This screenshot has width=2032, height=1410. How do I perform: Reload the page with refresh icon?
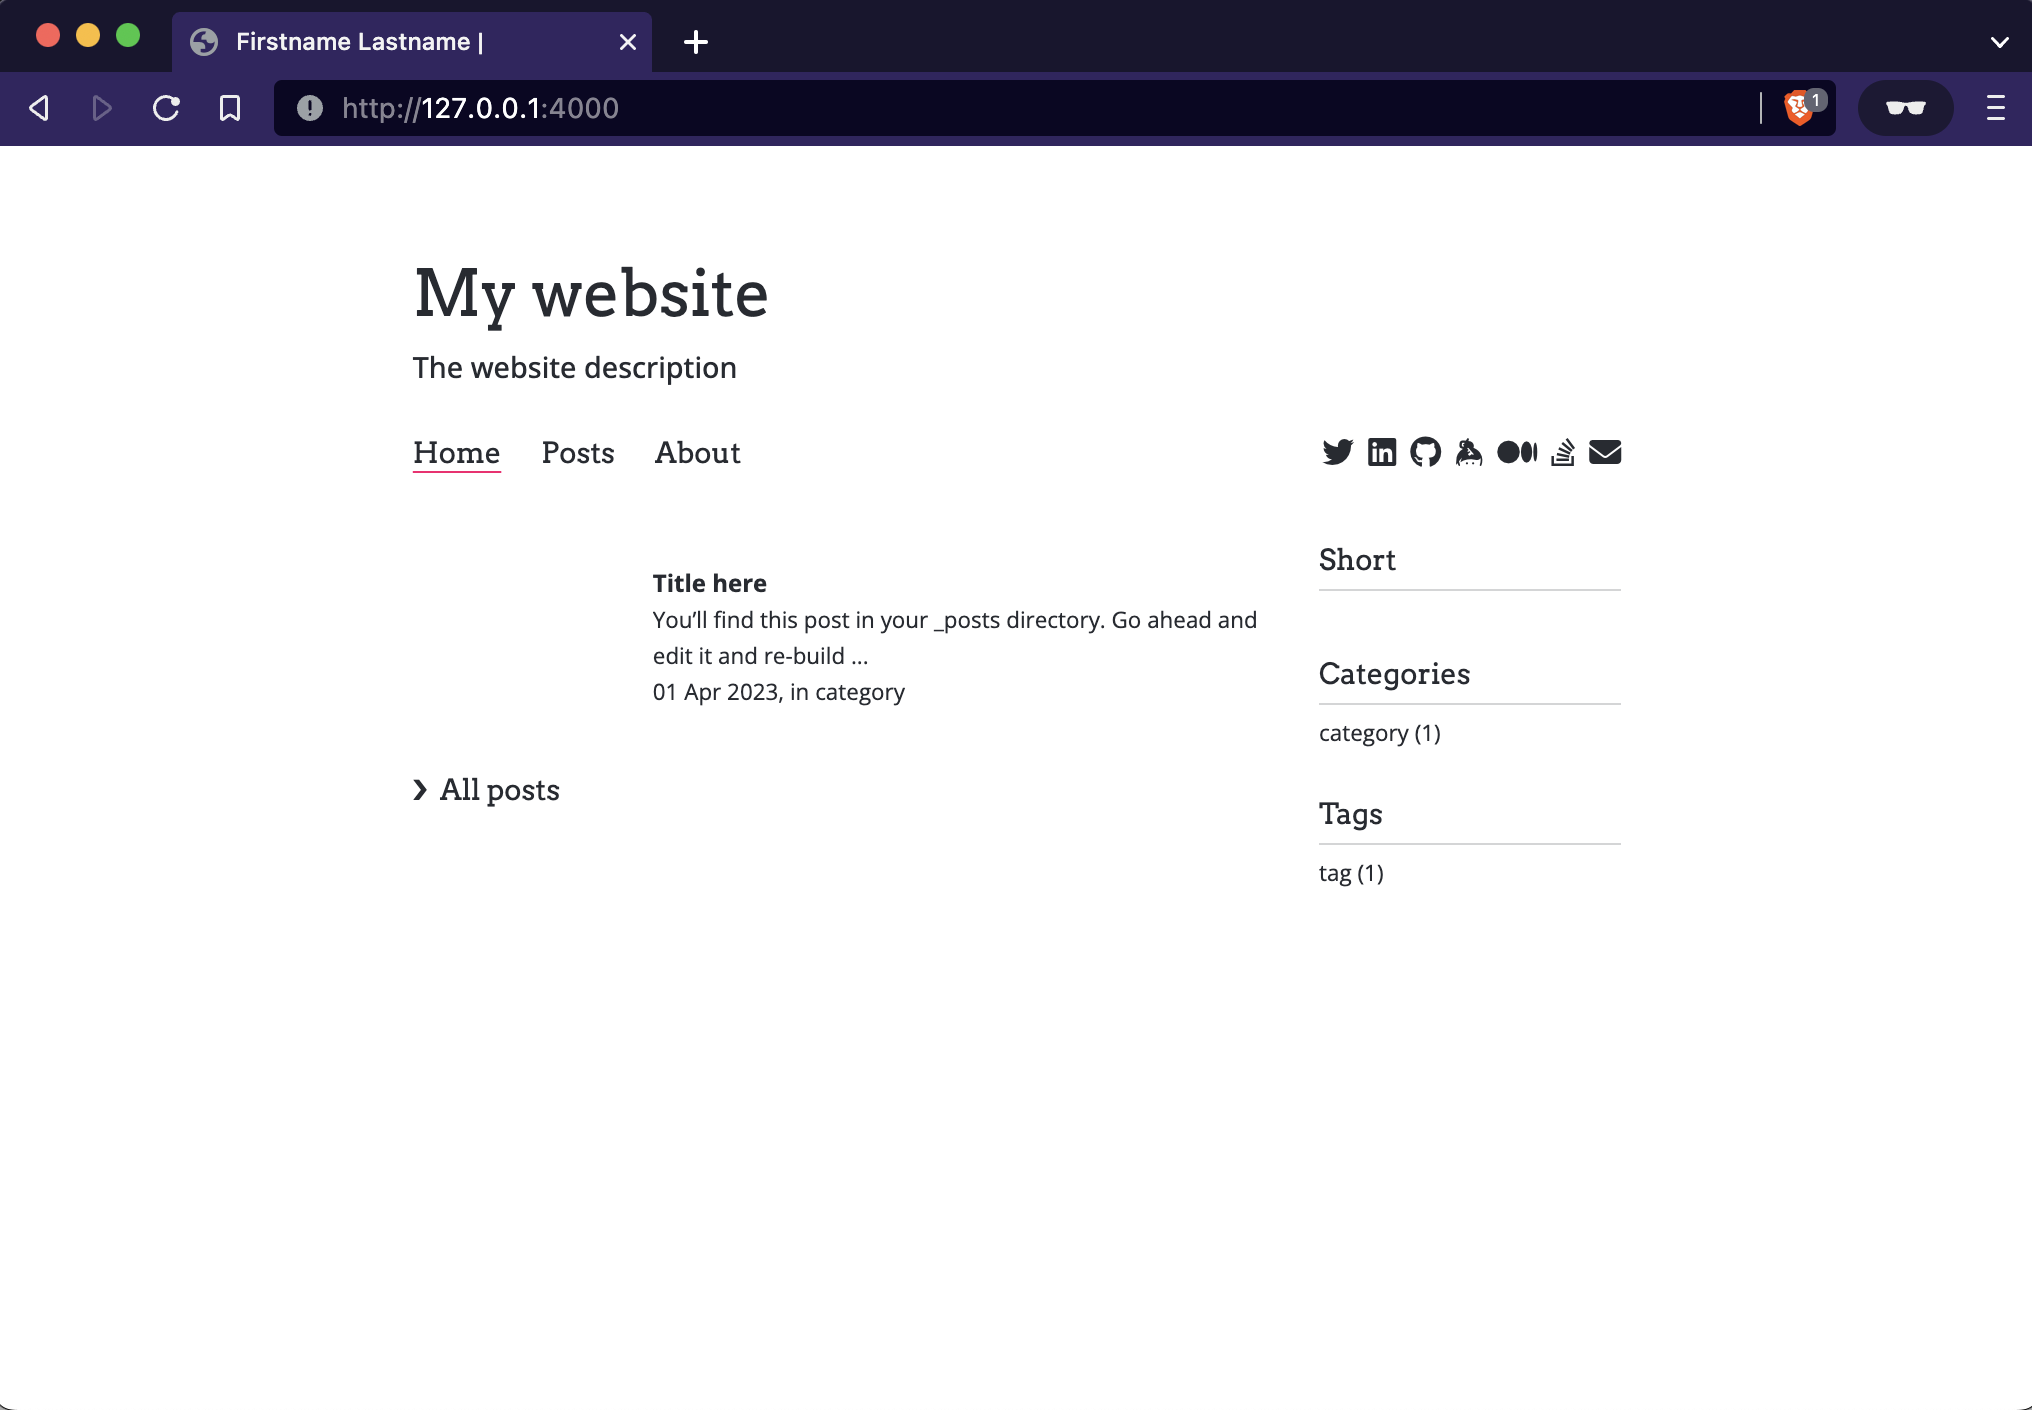pyautogui.click(x=166, y=108)
